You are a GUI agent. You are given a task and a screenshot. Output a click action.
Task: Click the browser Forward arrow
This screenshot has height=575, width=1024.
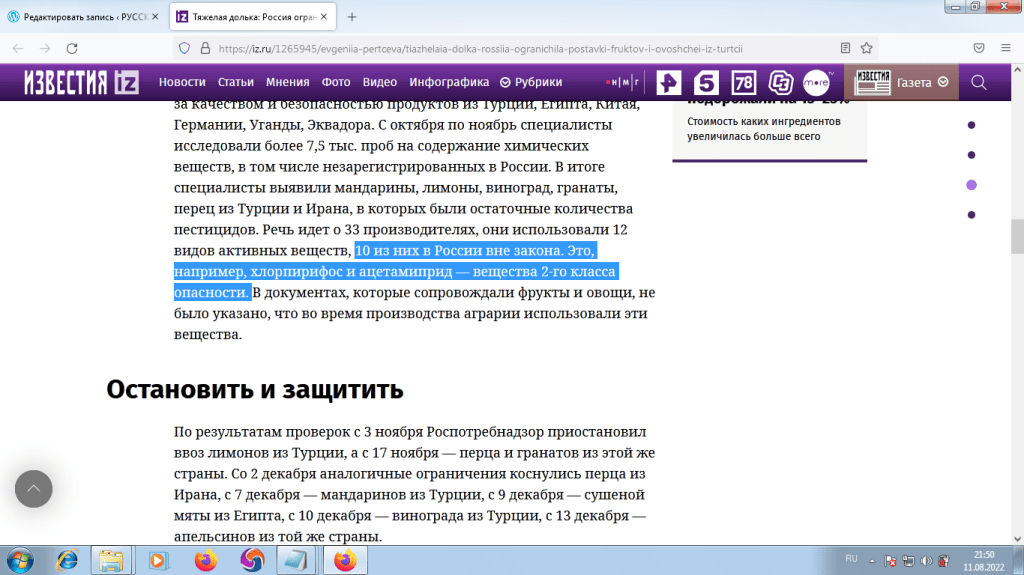coord(44,48)
